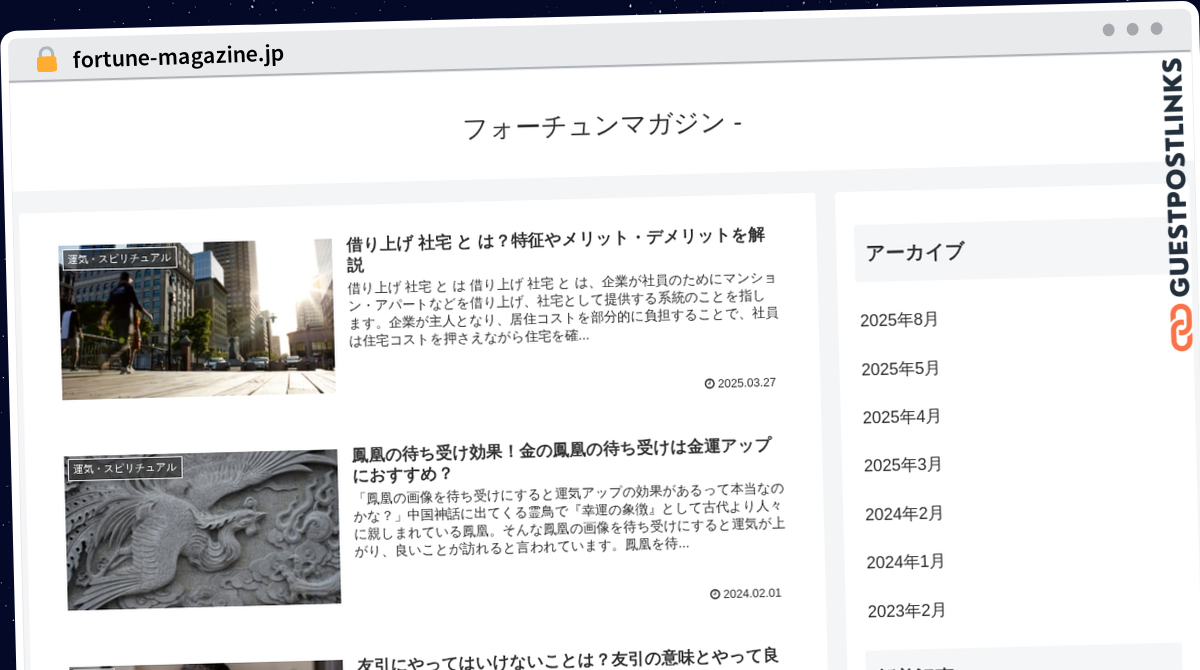Open article 友引にやってはいけないことは？
1200x670 pixels.
point(568,660)
